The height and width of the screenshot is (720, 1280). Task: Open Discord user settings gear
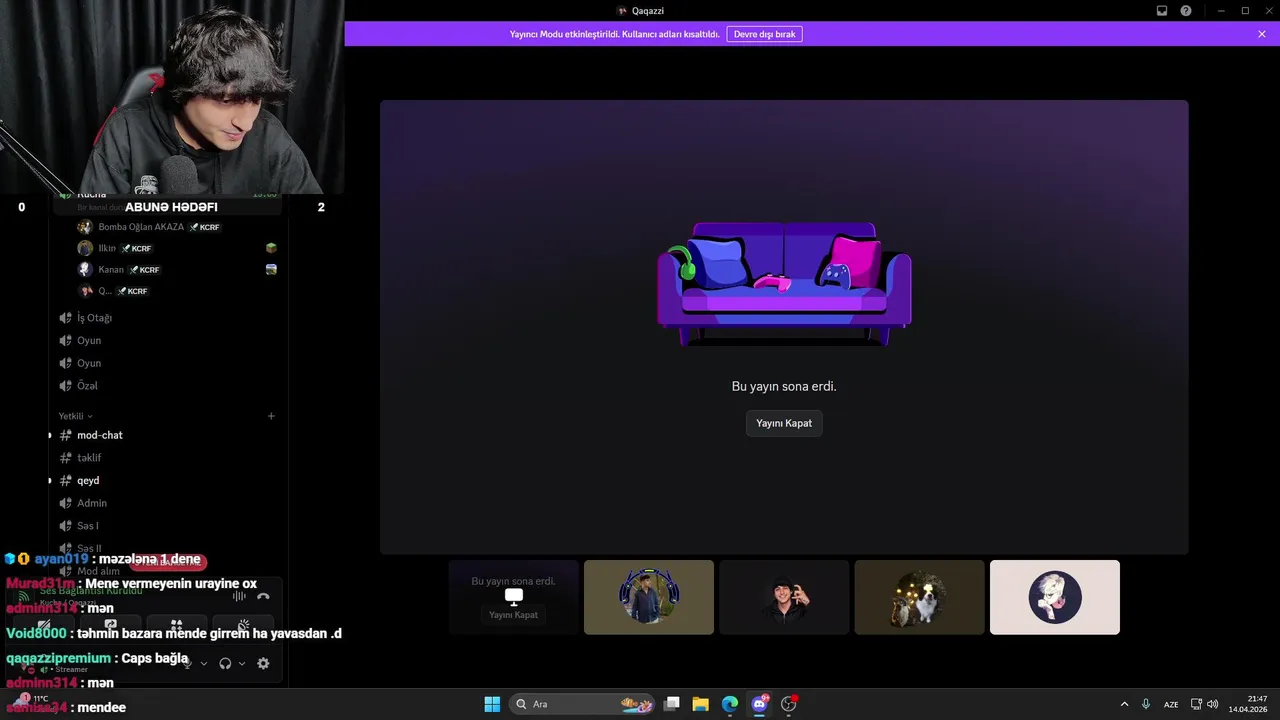coord(263,663)
